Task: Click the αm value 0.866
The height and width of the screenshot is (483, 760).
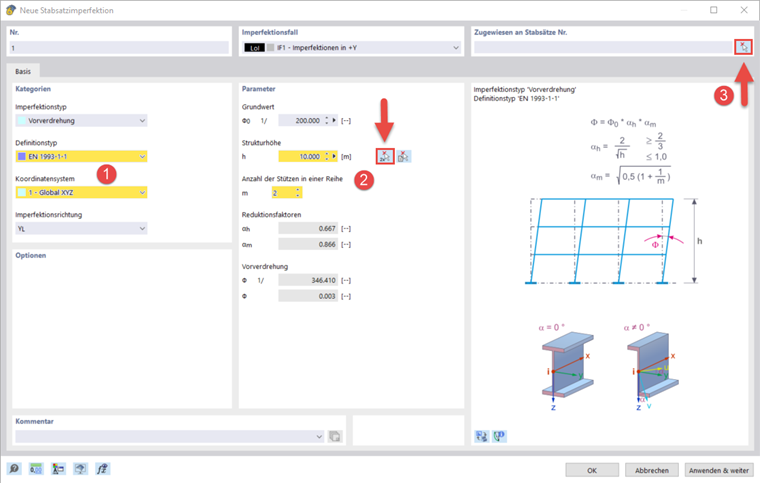Action: 308,244
